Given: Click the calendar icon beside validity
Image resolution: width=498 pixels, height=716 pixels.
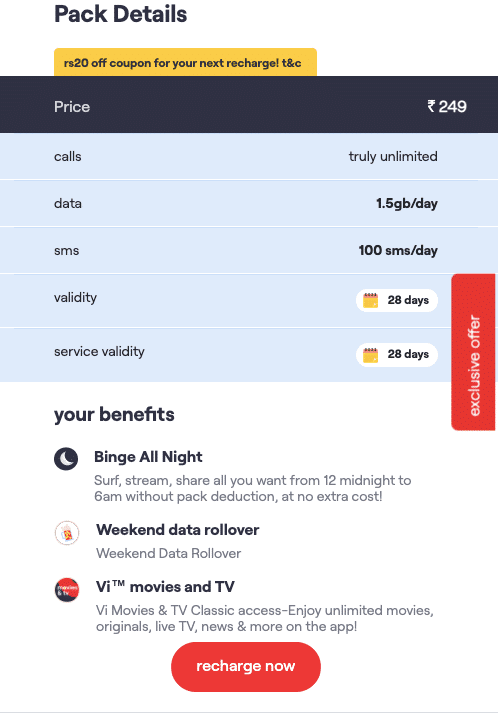Looking at the screenshot, I should pyautogui.click(x=370, y=300).
